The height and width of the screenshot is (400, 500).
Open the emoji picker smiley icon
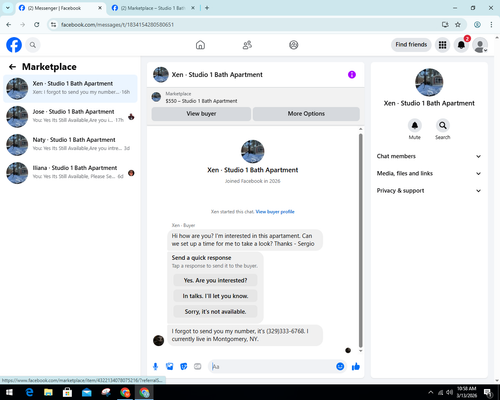[x=340, y=367]
